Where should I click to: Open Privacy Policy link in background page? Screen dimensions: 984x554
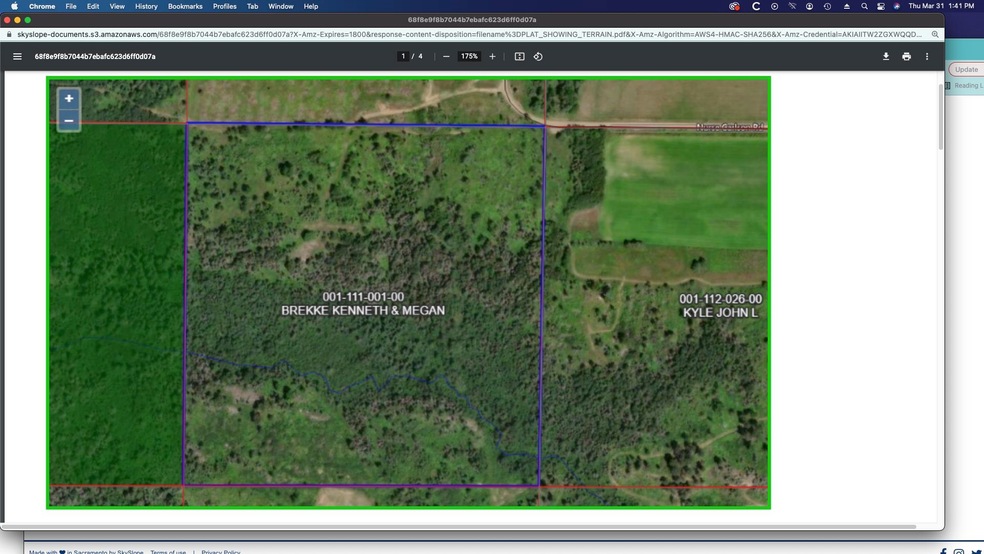[221, 551]
